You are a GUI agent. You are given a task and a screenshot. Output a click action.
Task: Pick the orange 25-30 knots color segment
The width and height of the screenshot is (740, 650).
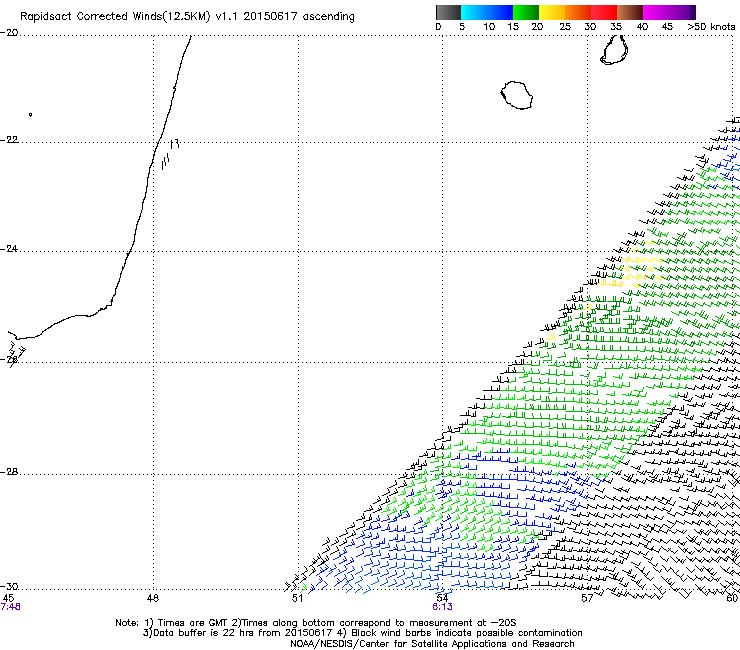(x=578, y=12)
